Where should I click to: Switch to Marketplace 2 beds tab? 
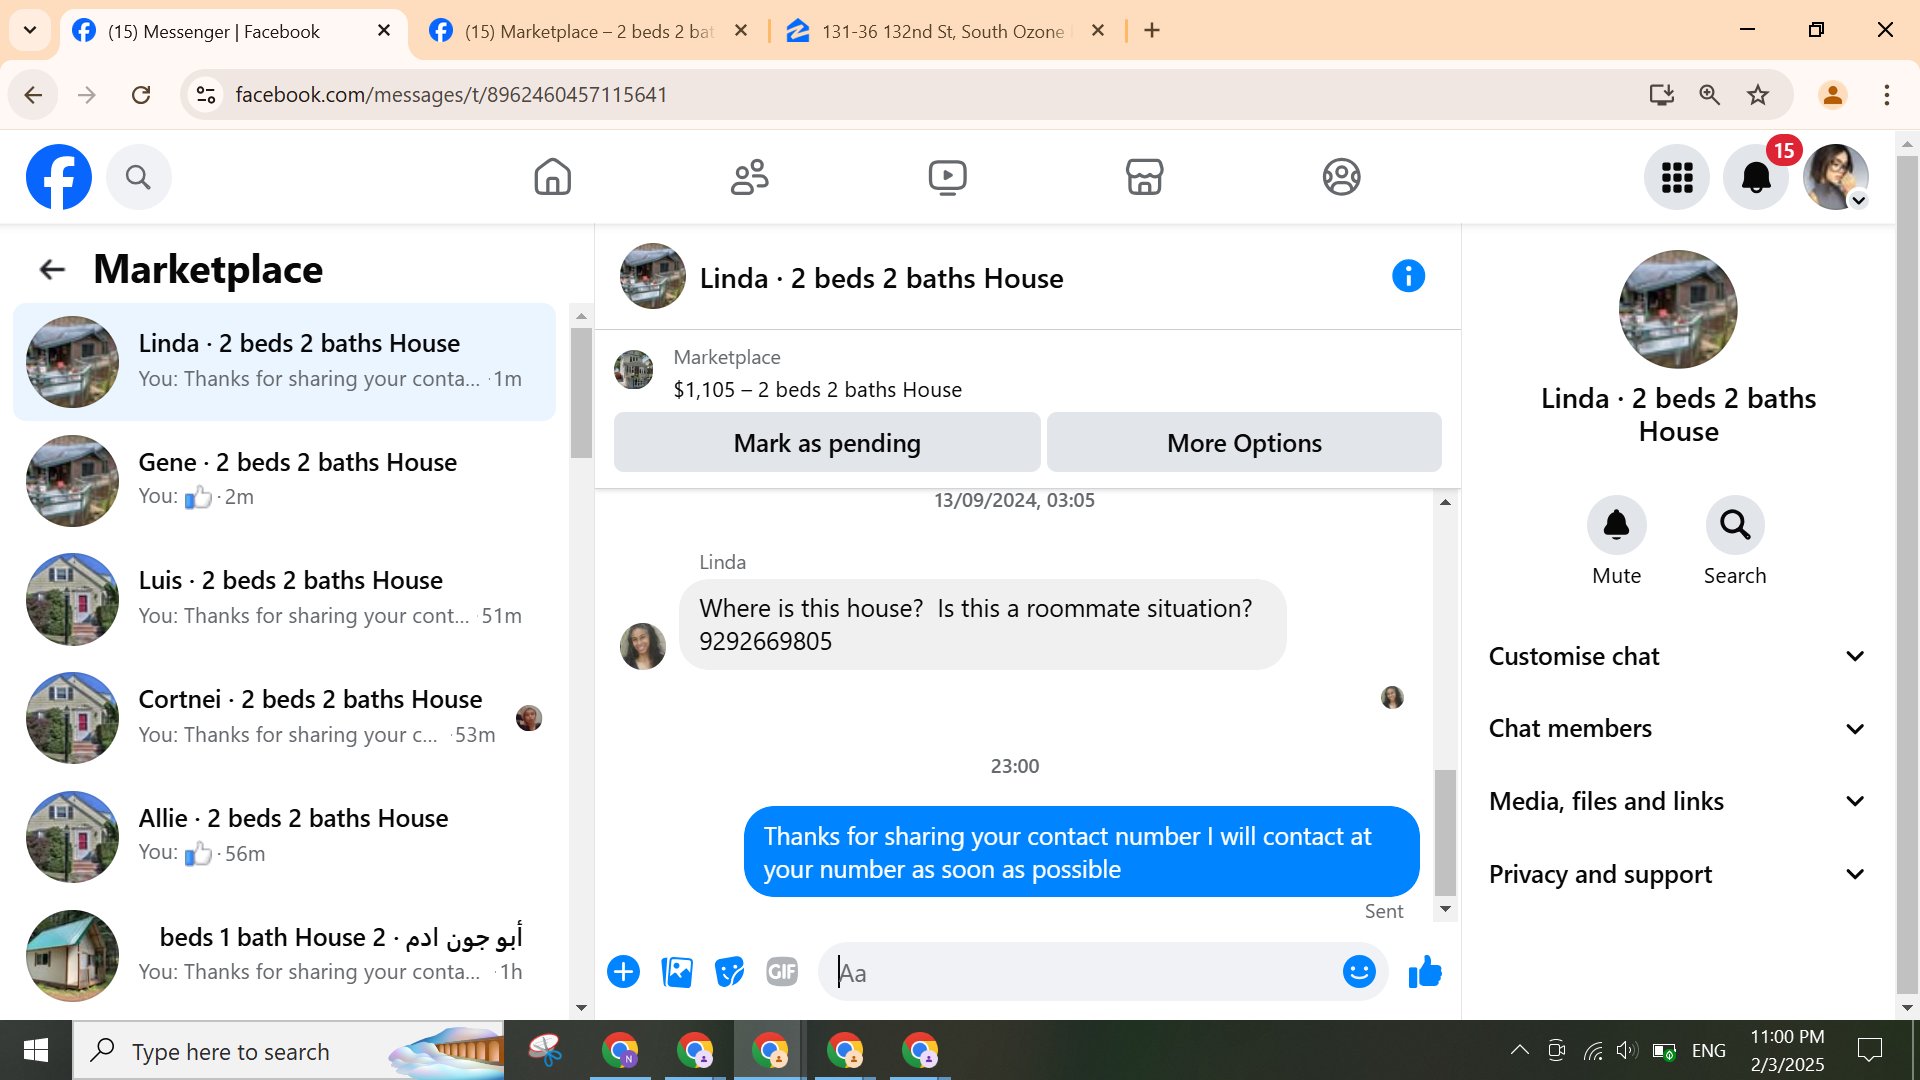point(590,31)
